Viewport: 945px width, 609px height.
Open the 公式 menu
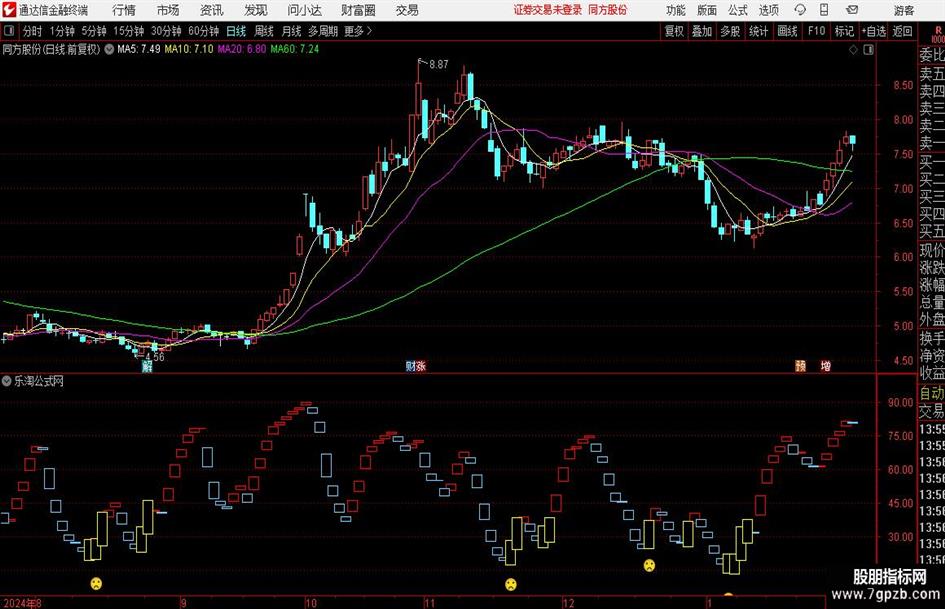(737, 10)
